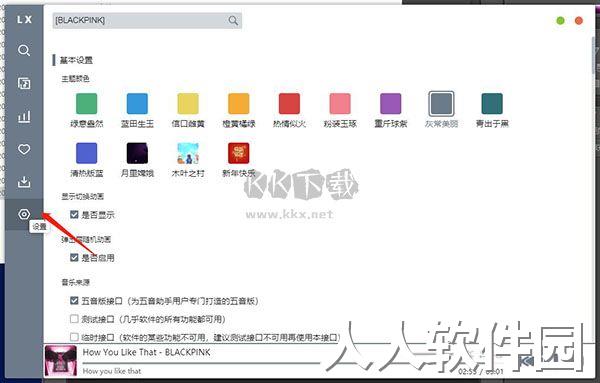Viewport: 600px width, 383px height.
Task: Open the download sidebar icon
Action: (x=24, y=182)
